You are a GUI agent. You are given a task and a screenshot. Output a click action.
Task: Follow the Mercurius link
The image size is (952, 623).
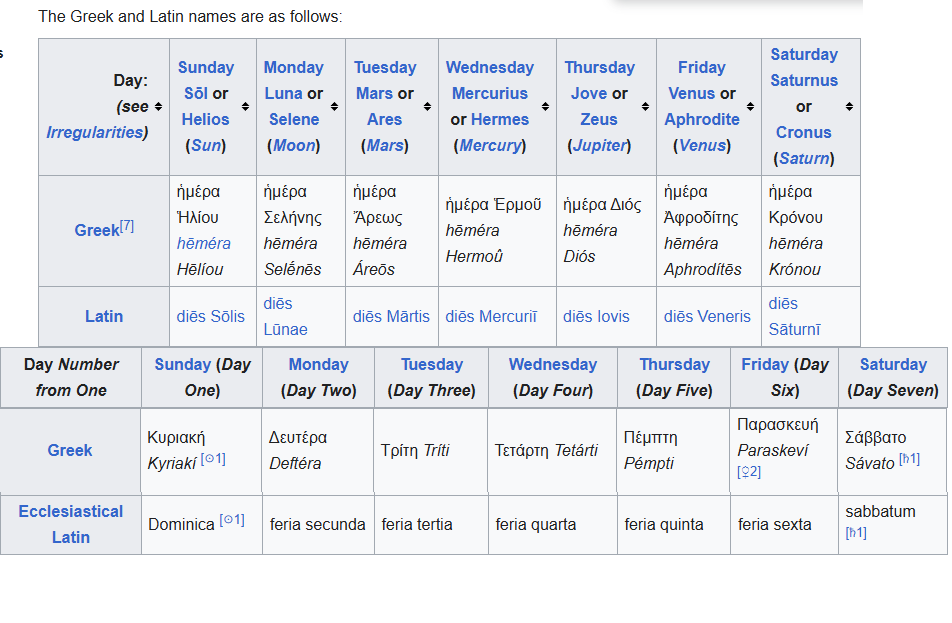pos(490,94)
